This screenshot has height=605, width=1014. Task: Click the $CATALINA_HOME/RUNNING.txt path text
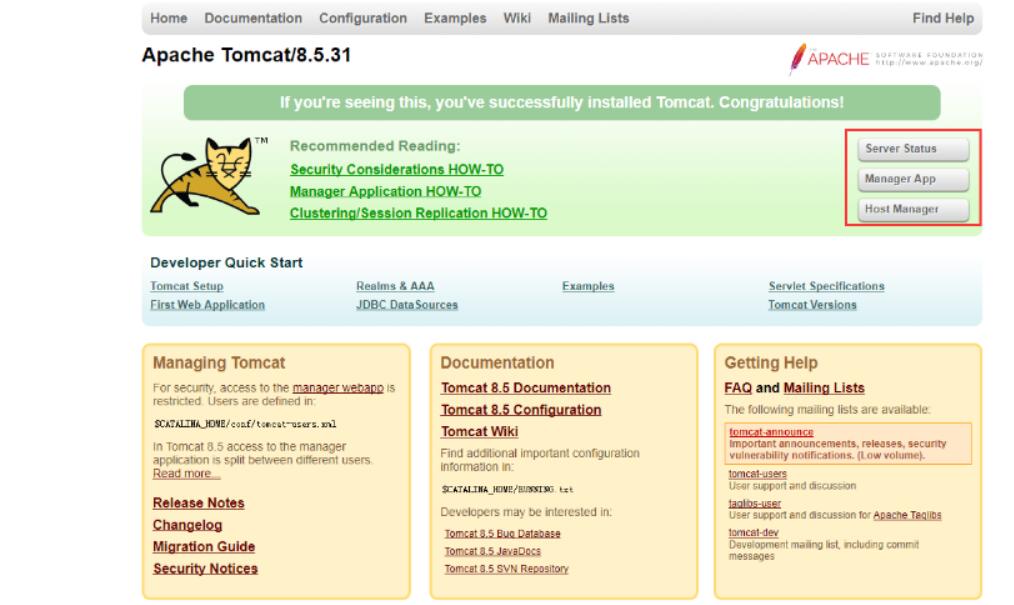click(x=507, y=490)
